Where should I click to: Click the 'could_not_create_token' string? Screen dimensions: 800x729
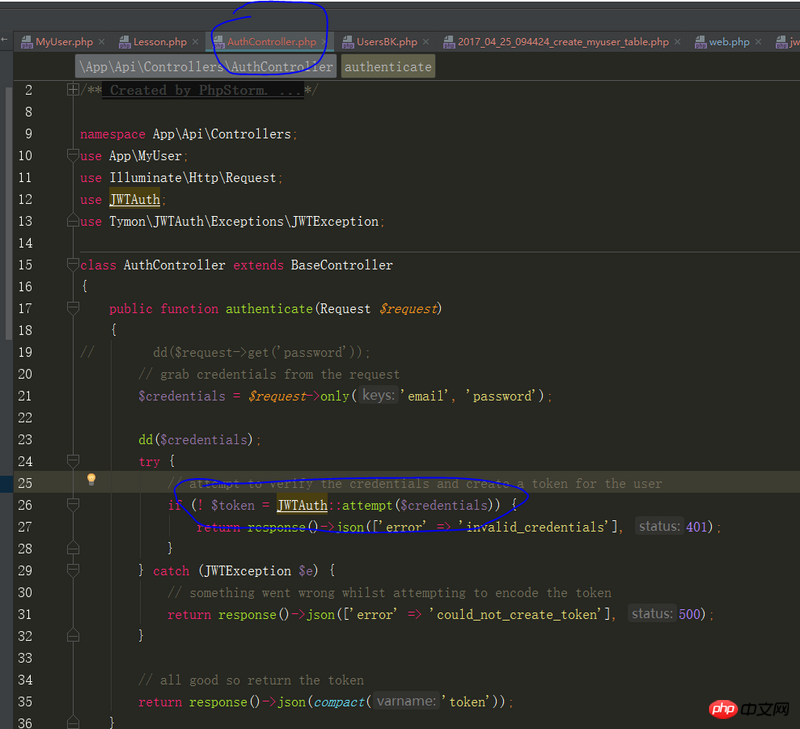(516, 615)
